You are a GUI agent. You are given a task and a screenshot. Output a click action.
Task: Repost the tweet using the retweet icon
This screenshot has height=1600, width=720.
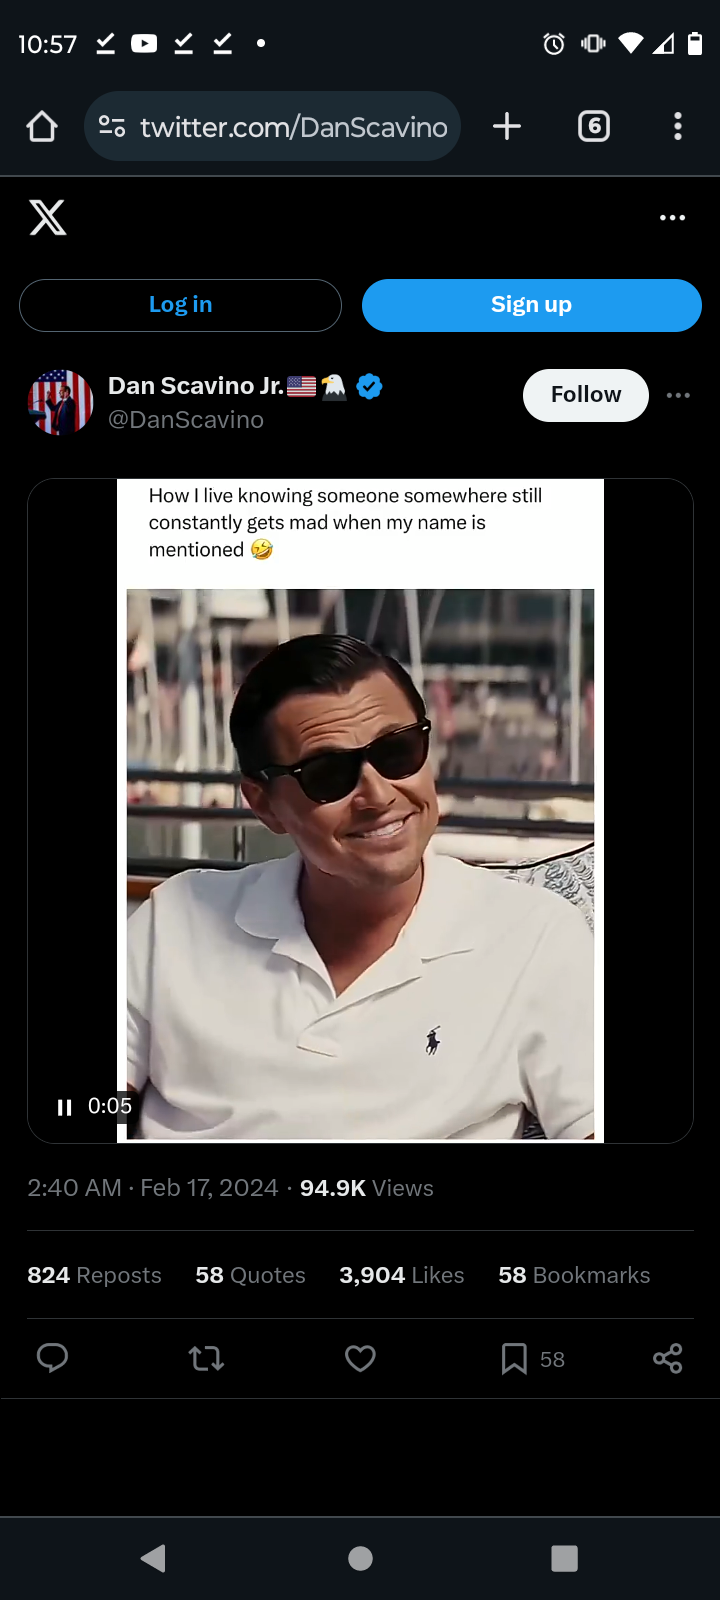[206, 1358]
